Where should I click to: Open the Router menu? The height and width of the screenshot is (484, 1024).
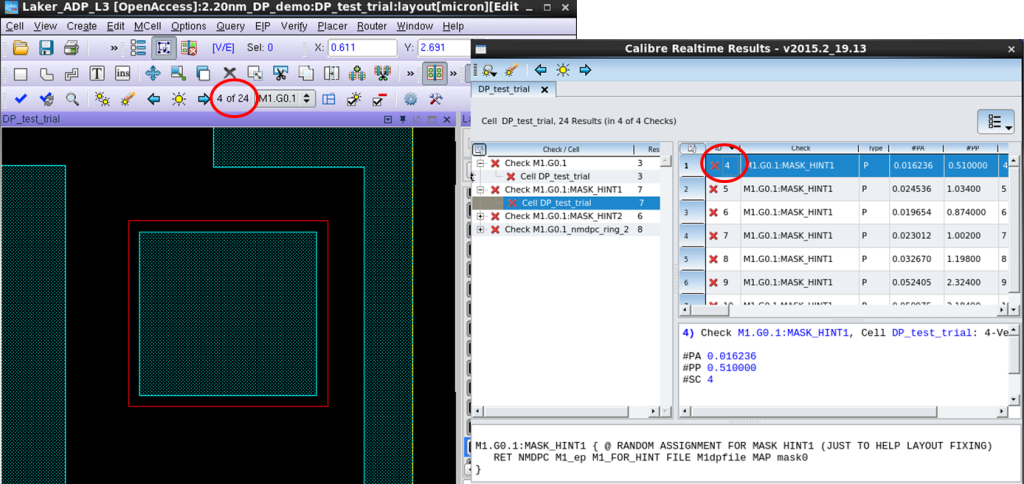[372, 26]
